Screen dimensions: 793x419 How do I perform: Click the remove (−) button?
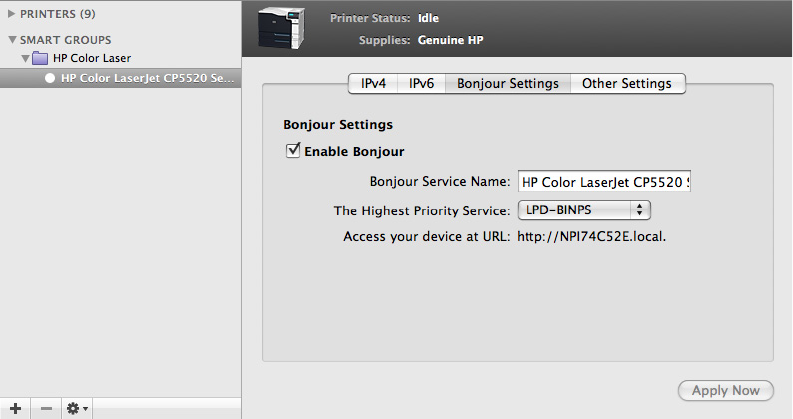[x=47, y=408]
